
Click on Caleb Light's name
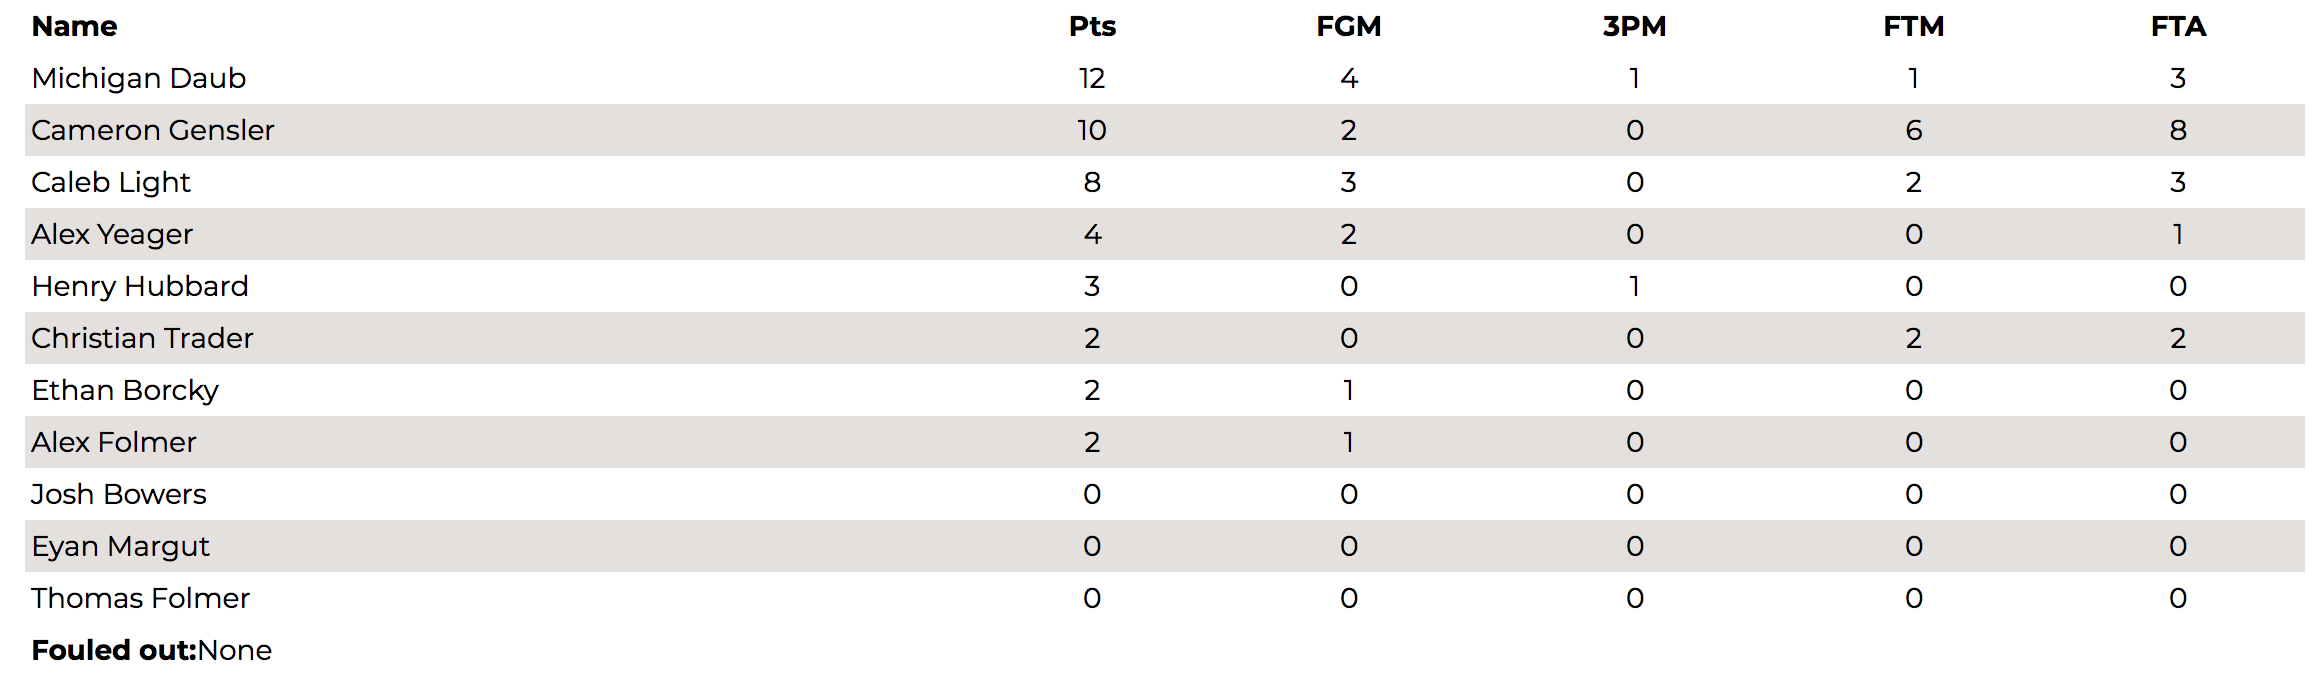point(111,182)
